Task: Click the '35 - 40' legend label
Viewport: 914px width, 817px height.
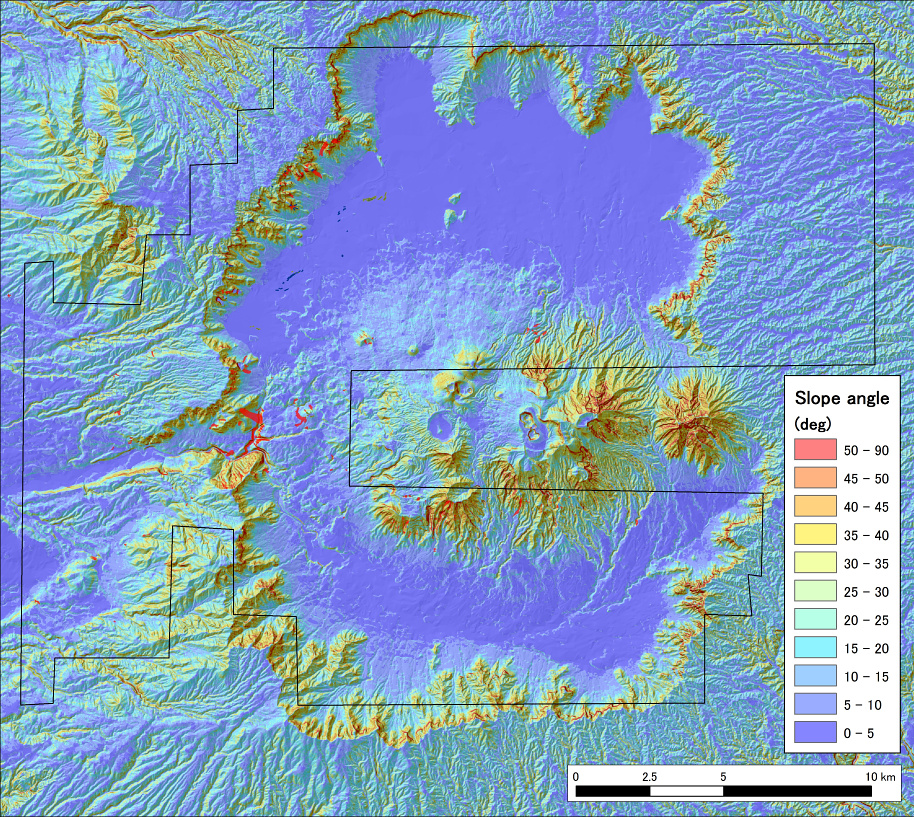Action: [x=866, y=536]
